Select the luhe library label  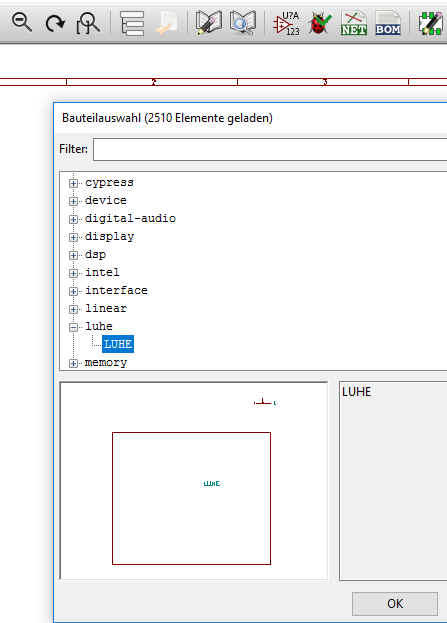coord(99,326)
